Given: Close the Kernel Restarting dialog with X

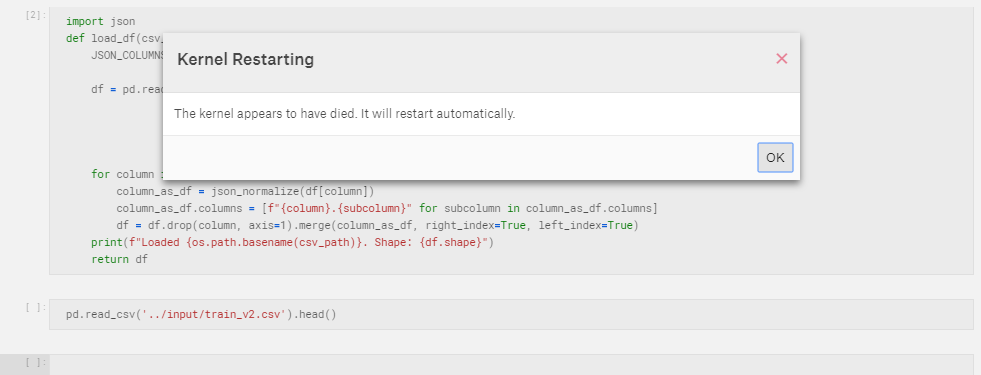Looking at the screenshot, I should [781, 59].
